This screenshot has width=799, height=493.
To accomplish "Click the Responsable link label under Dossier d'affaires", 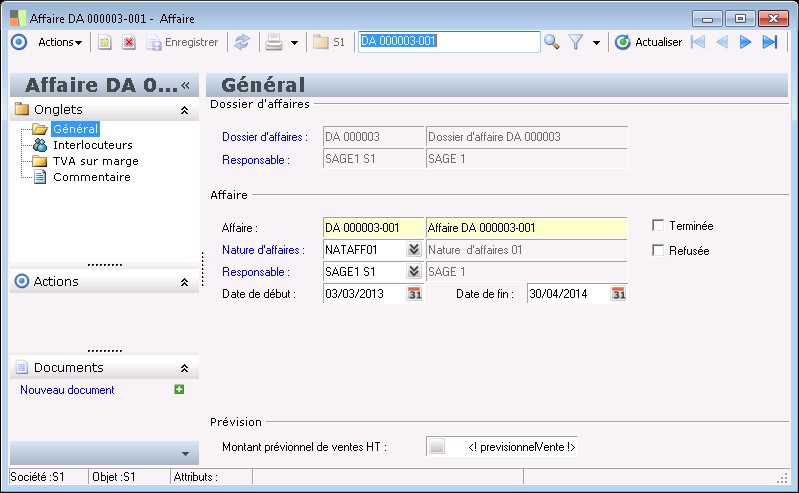I will [256, 160].
